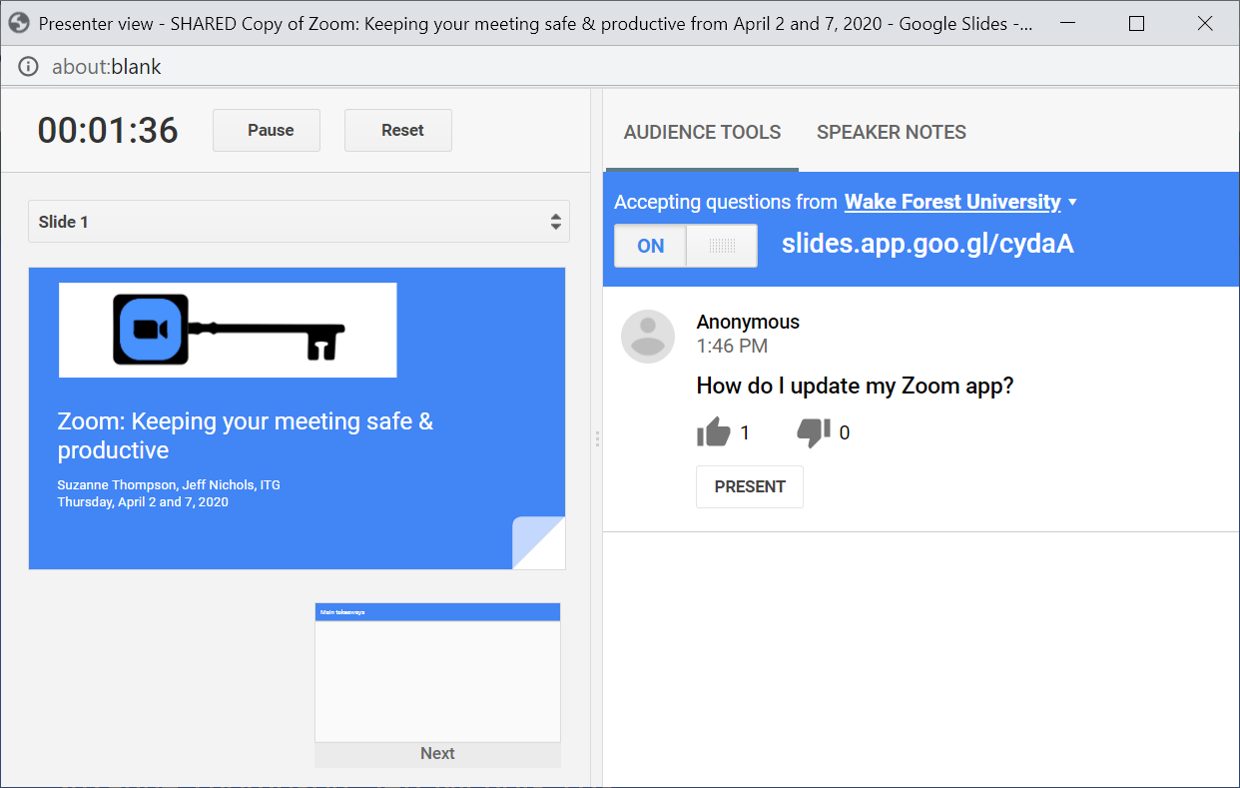The image size is (1240, 788).
Task: Minimize the Presenter view window
Action: pyautogui.click(x=1068, y=24)
